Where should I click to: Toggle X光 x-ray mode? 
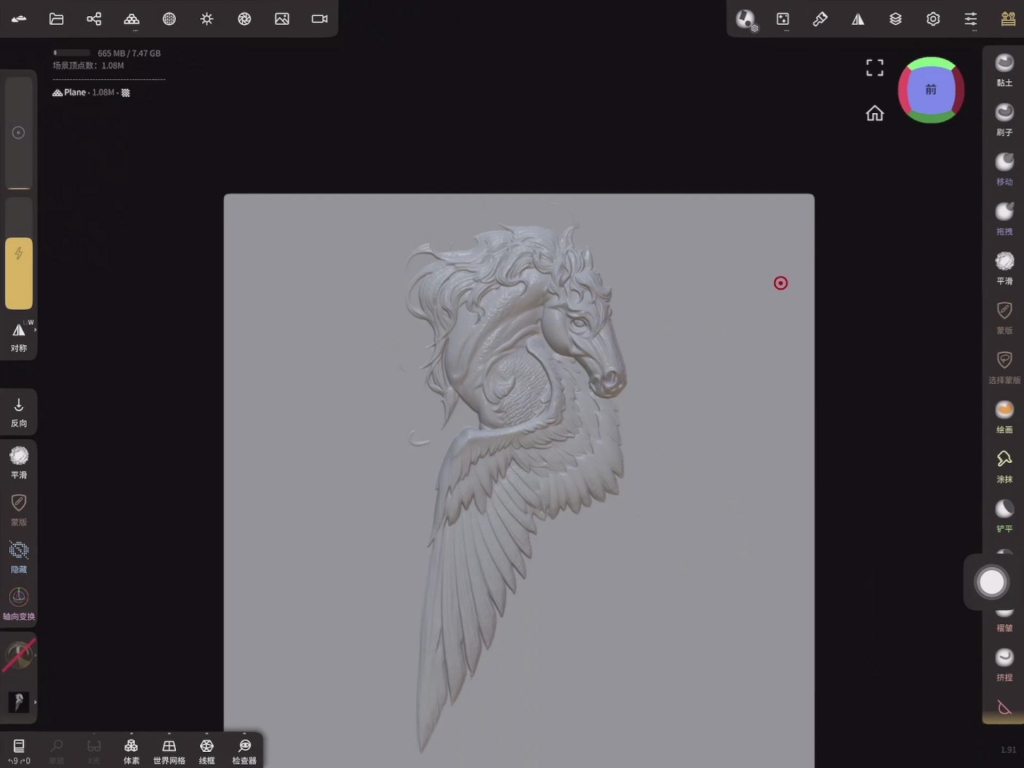pyautogui.click(x=94, y=751)
